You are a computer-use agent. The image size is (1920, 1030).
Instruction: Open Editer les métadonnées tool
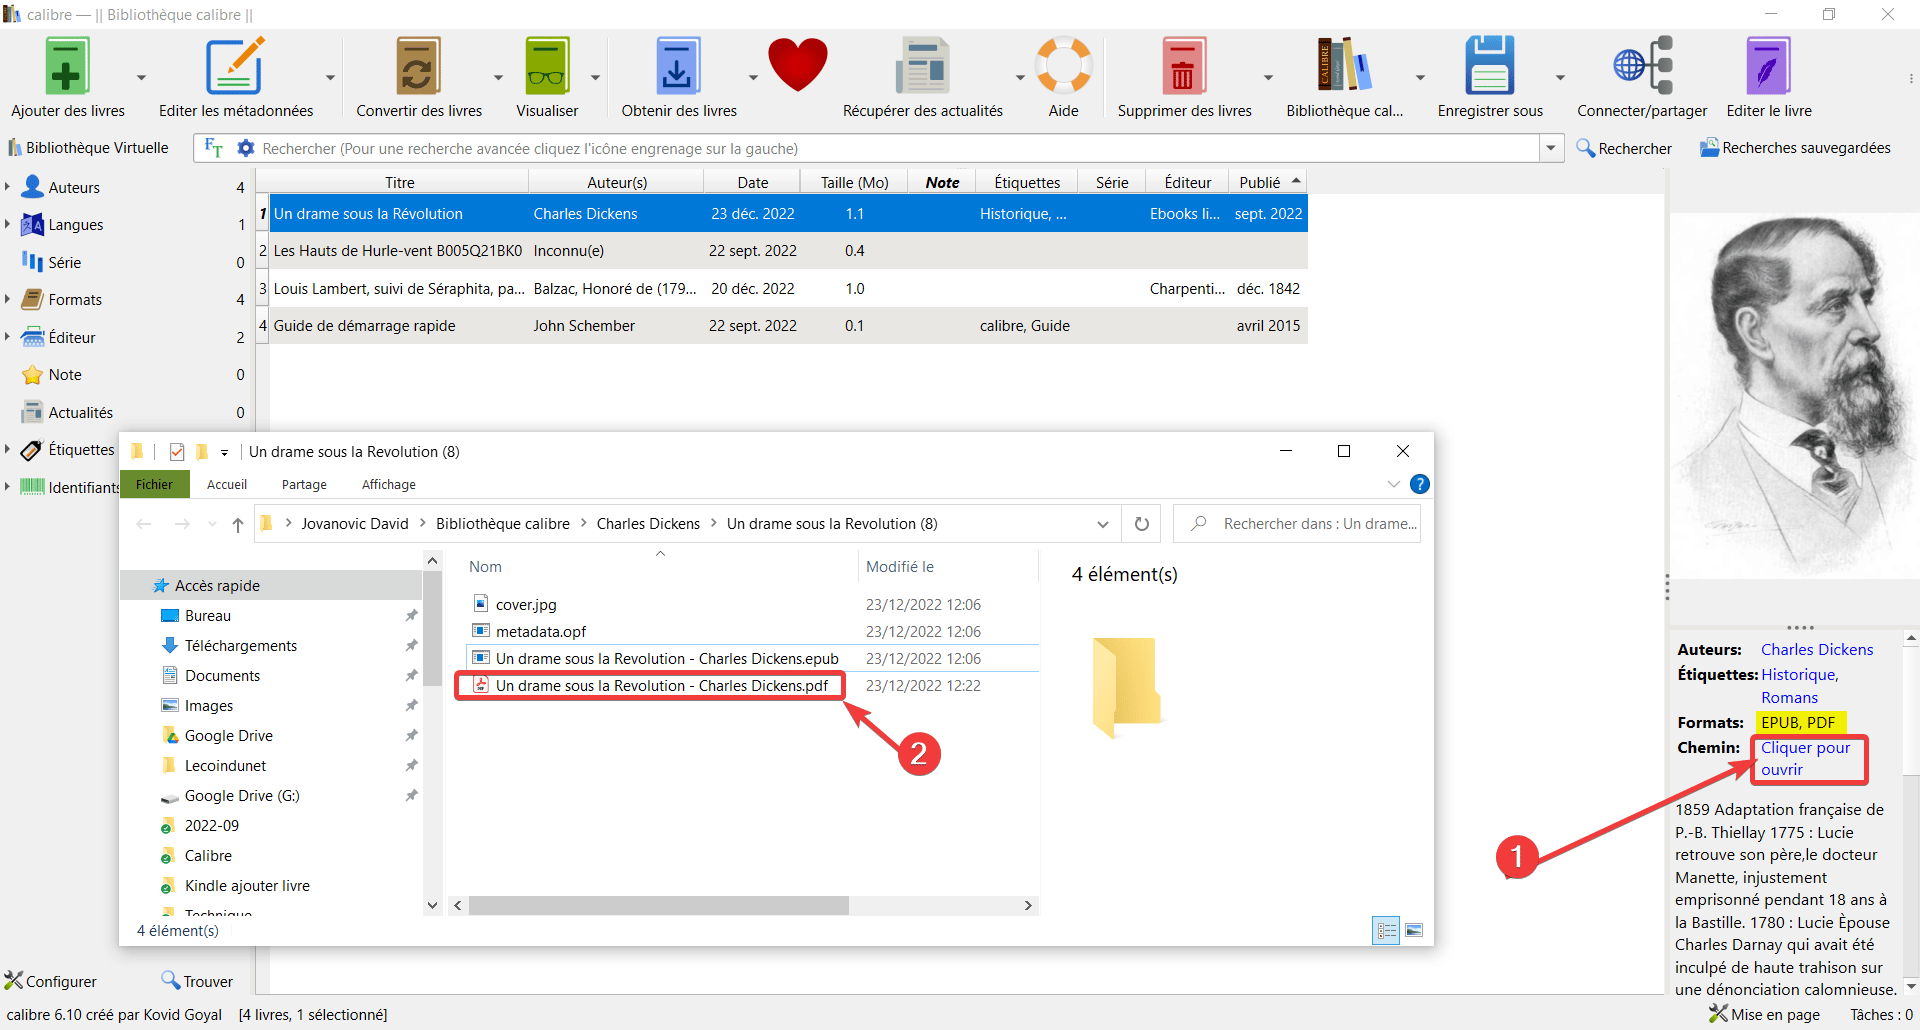click(x=235, y=66)
